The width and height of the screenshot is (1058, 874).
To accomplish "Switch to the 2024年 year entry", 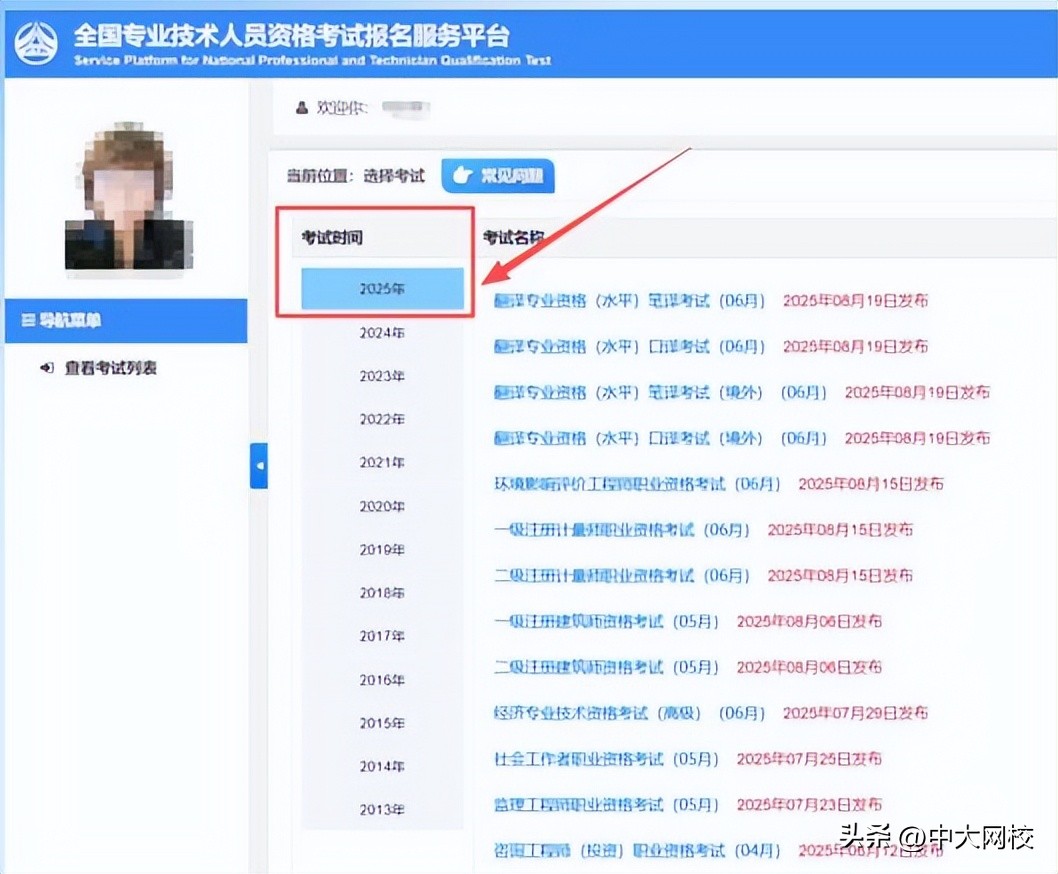I will pyautogui.click(x=382, y=332).
